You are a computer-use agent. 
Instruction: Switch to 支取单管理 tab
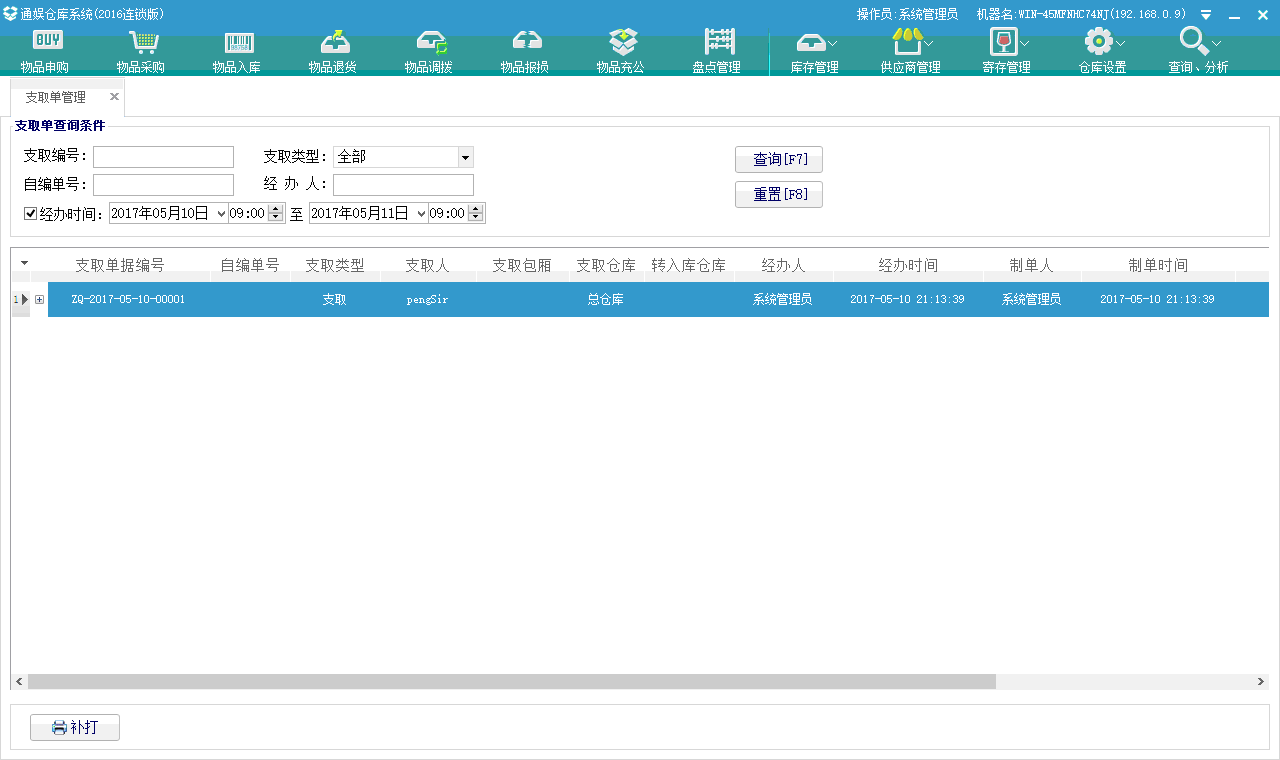click(x=56, y=97)
